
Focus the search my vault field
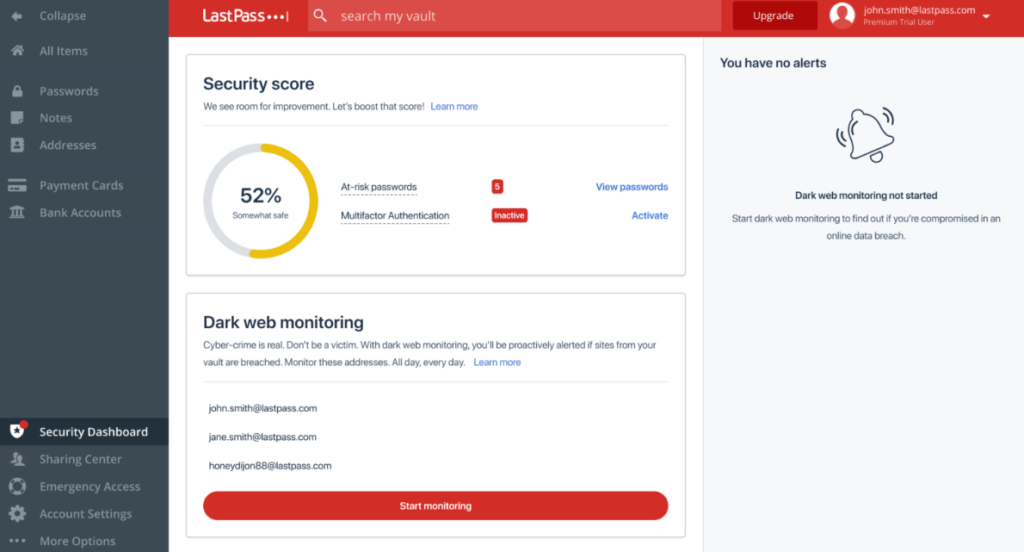(515, 16)
